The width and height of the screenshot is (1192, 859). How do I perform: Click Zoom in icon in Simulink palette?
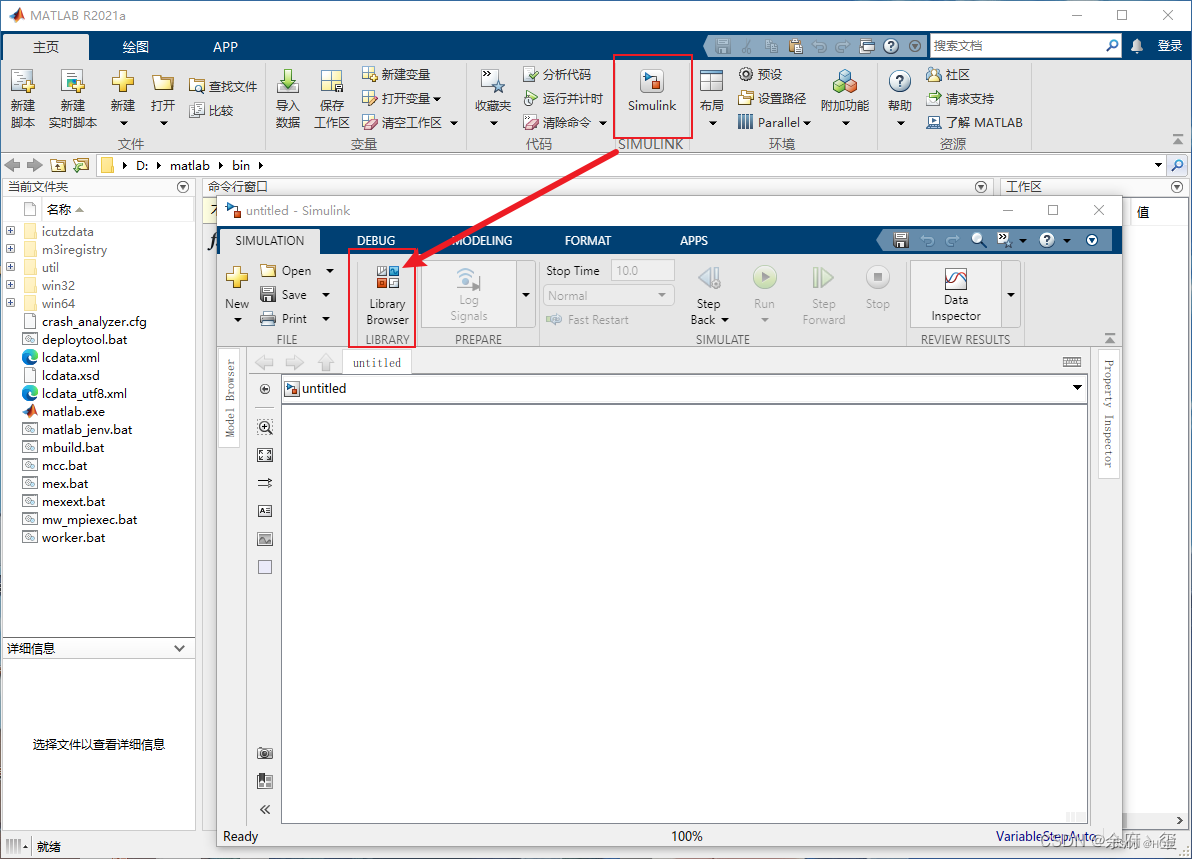coord(265,427)
